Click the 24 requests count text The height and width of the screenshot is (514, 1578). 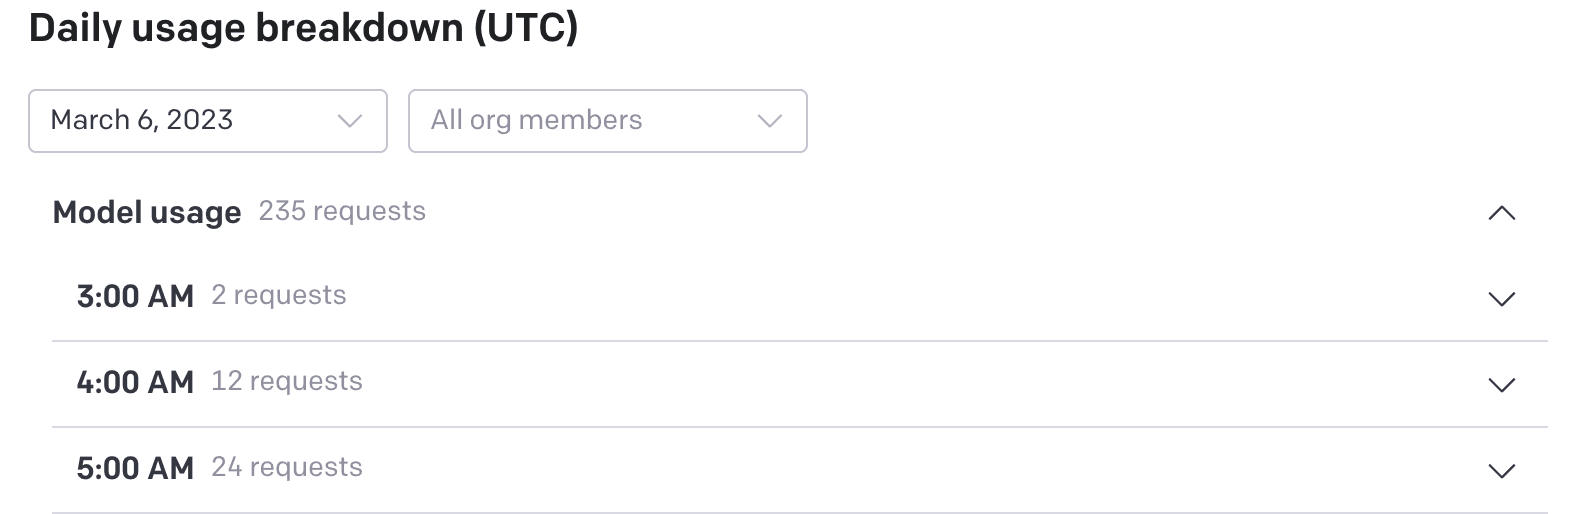287,467
